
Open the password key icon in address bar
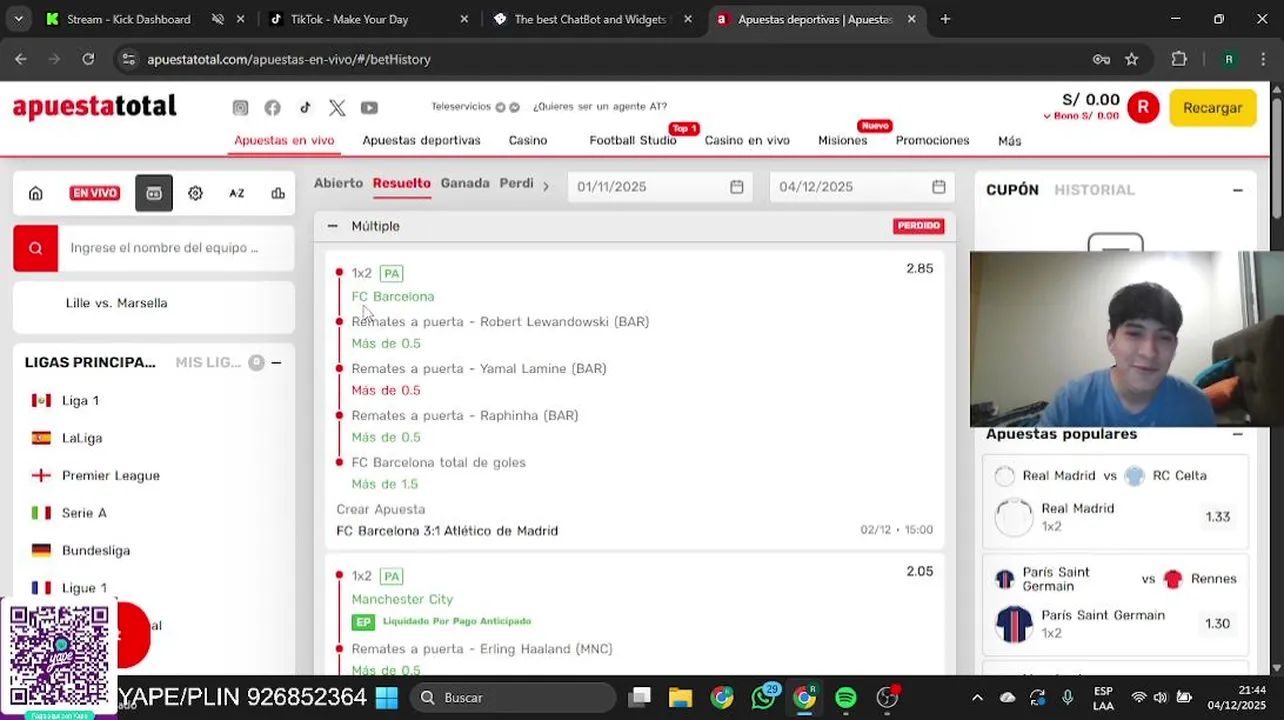pyautogui.click(x=1101, y=59)
